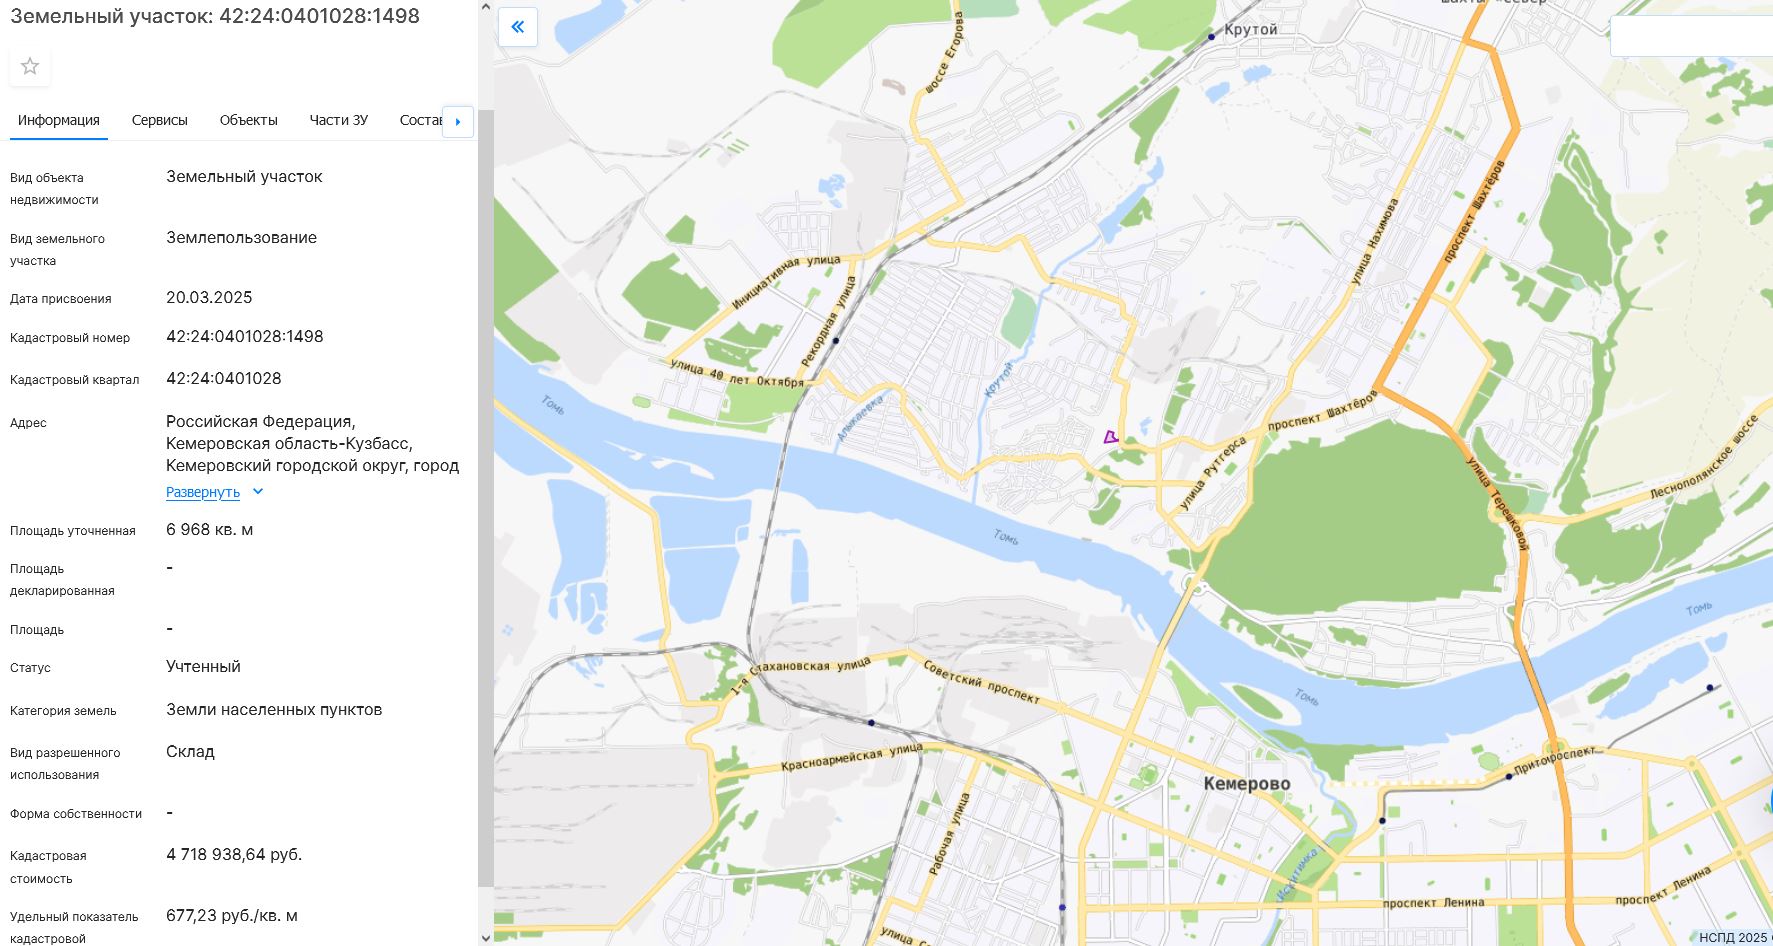This screenshot has width=1773, height=946.
Task: Click the Крутой station dot on map
Action: point(1211,37)
